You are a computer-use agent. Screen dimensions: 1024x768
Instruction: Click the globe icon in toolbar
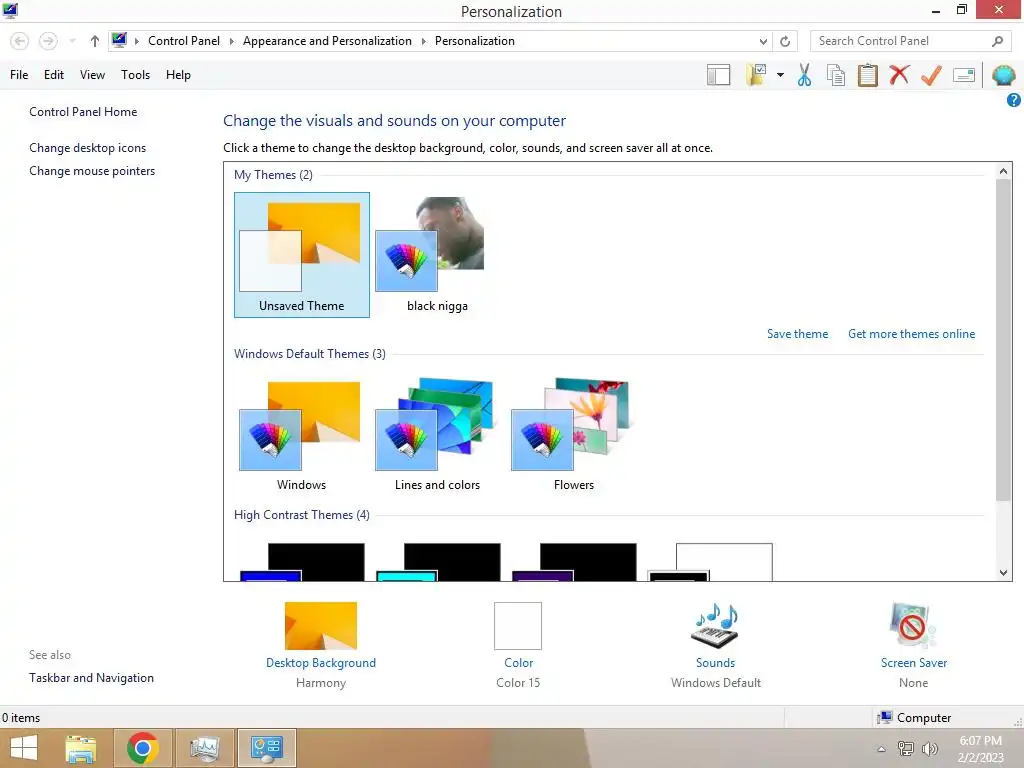tap(1003, 75)
